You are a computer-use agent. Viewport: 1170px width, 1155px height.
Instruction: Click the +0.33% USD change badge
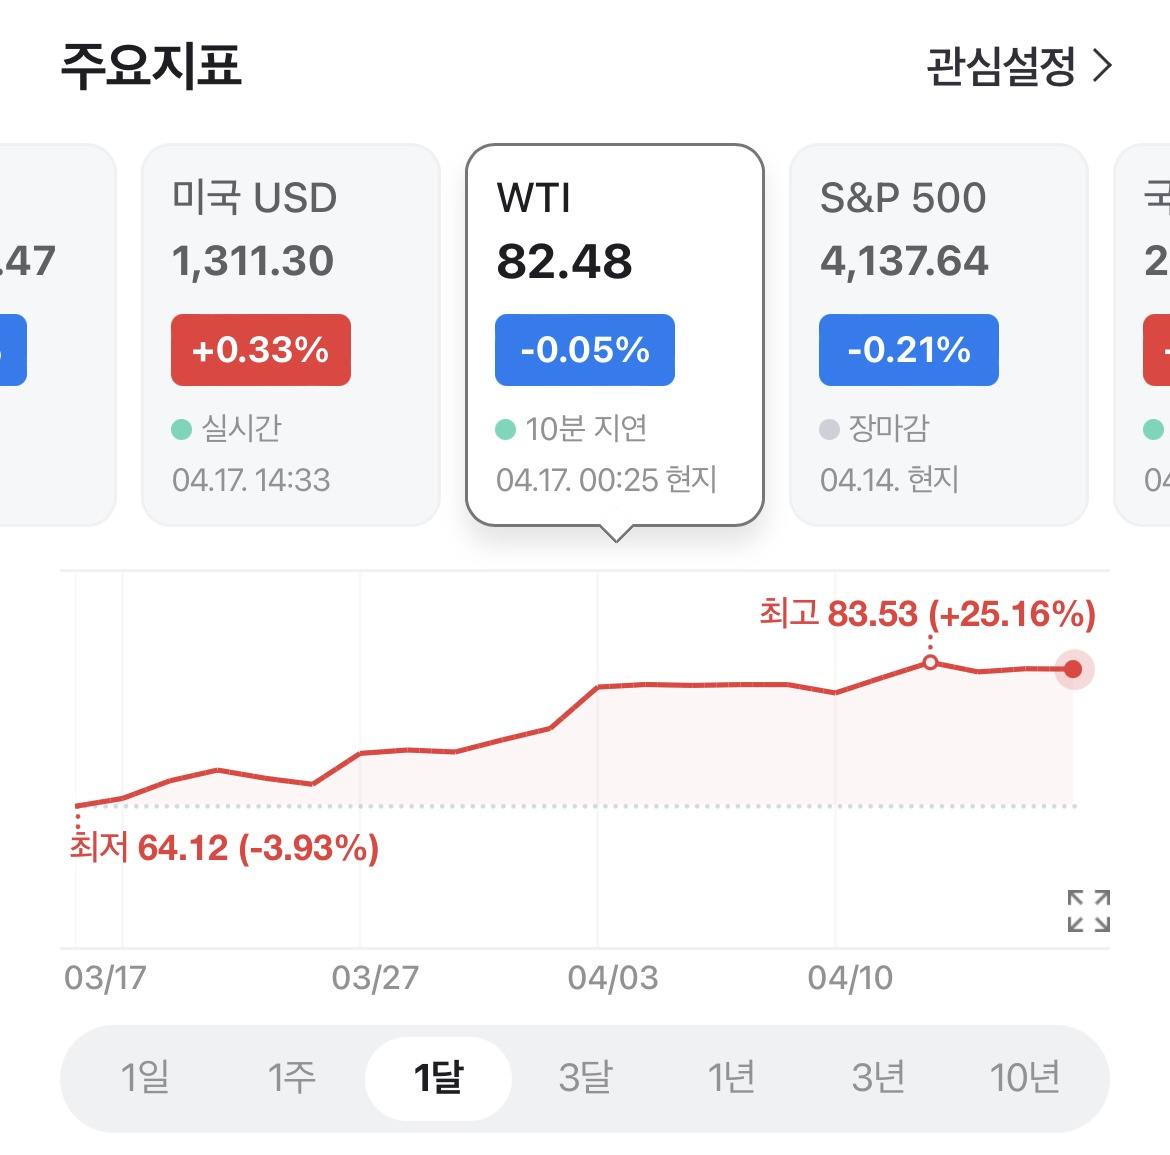pyautogui.click(x=260, y=350)
